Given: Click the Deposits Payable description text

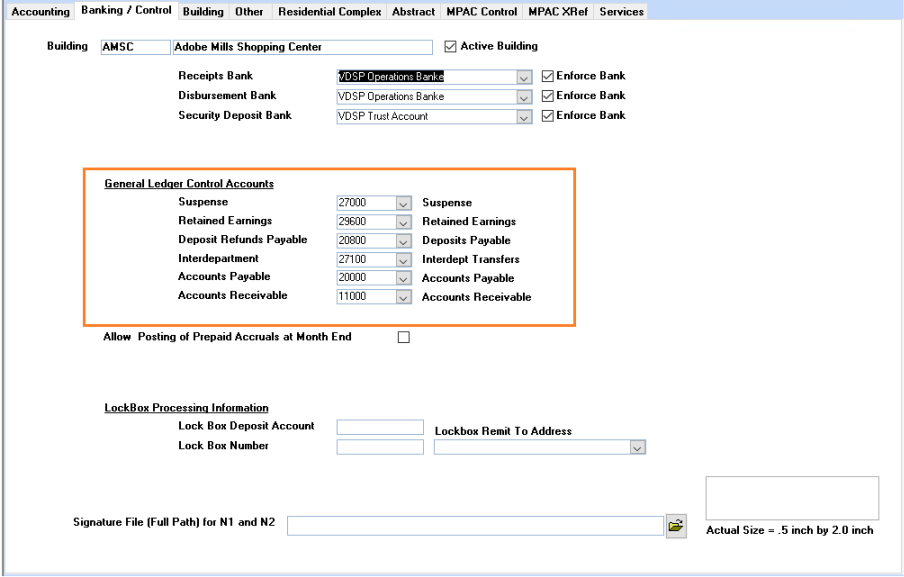Looking at the screenshot, I should coord(466,240).
